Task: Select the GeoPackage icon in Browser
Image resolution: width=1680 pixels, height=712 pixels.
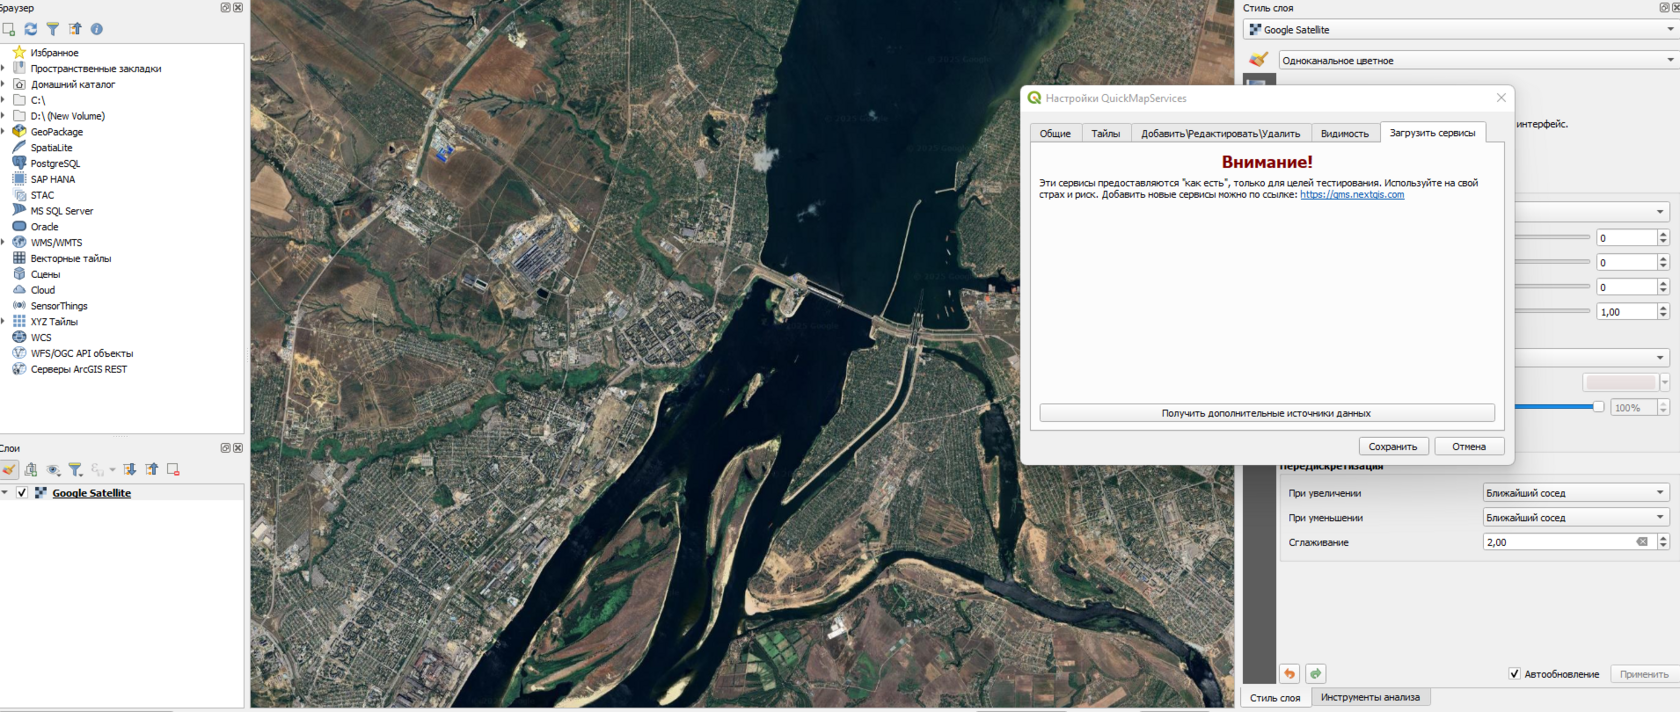Action: coord(19,131)
